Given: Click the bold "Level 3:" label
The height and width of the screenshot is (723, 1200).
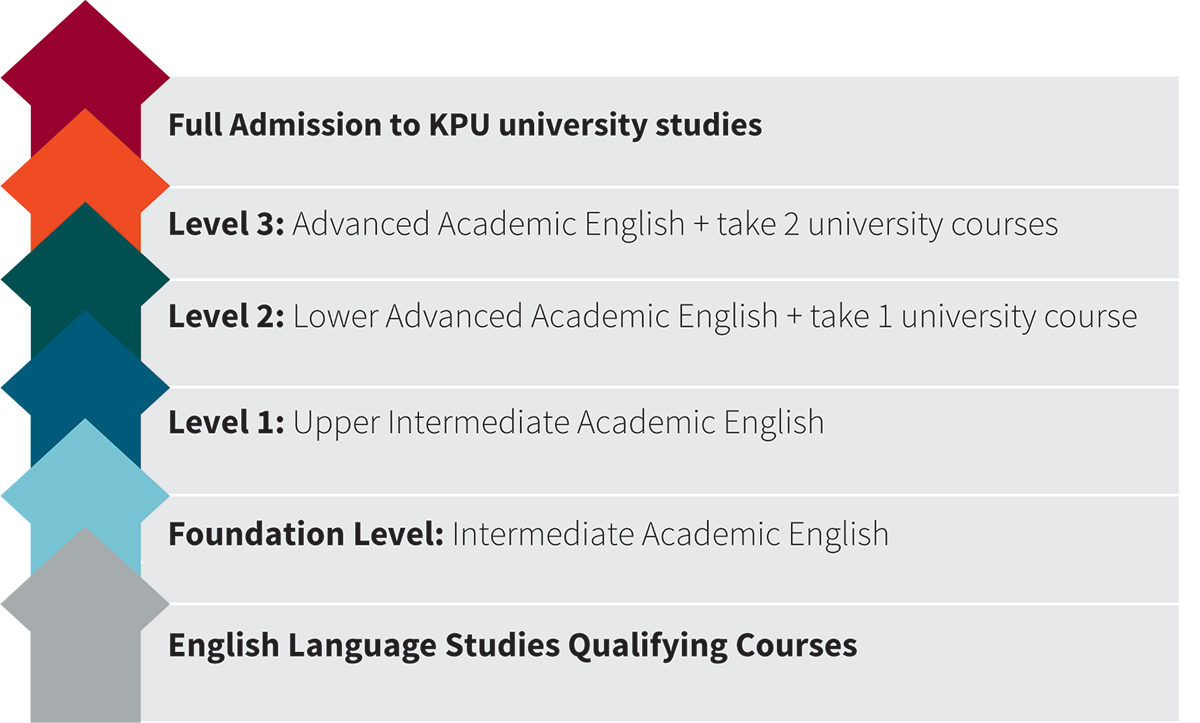Looking at the screenshot, I should 227,224.
